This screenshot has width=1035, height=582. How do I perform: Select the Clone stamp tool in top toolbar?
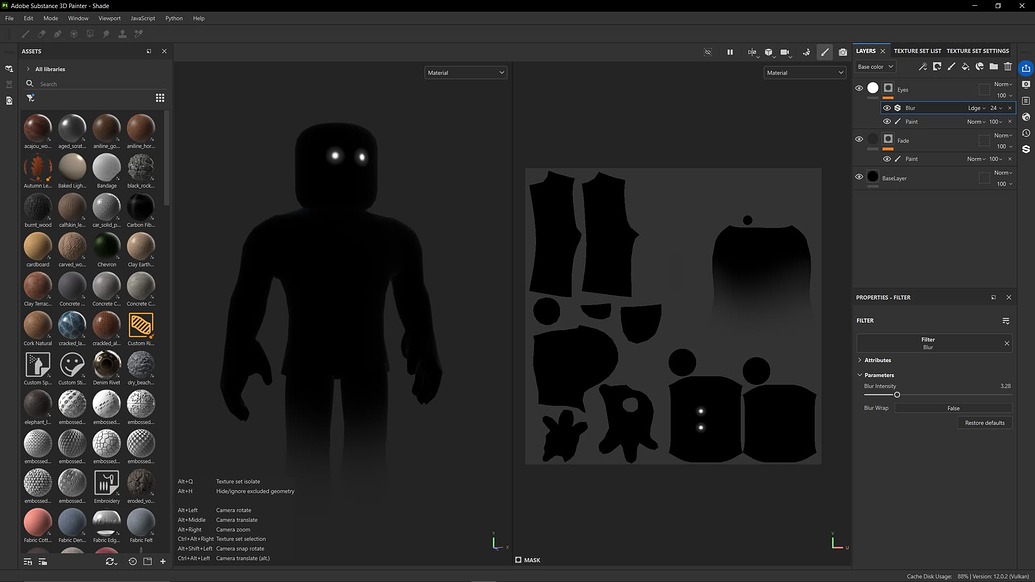click(x=122, y=34)
